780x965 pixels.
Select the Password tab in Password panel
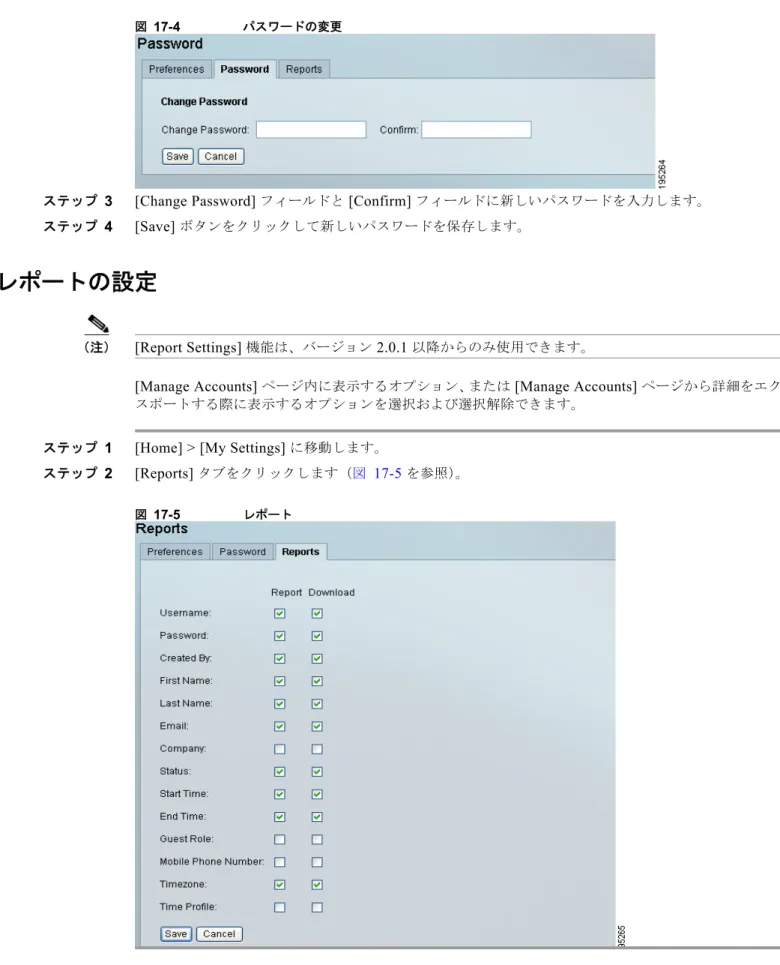click(x=244, y=69)
